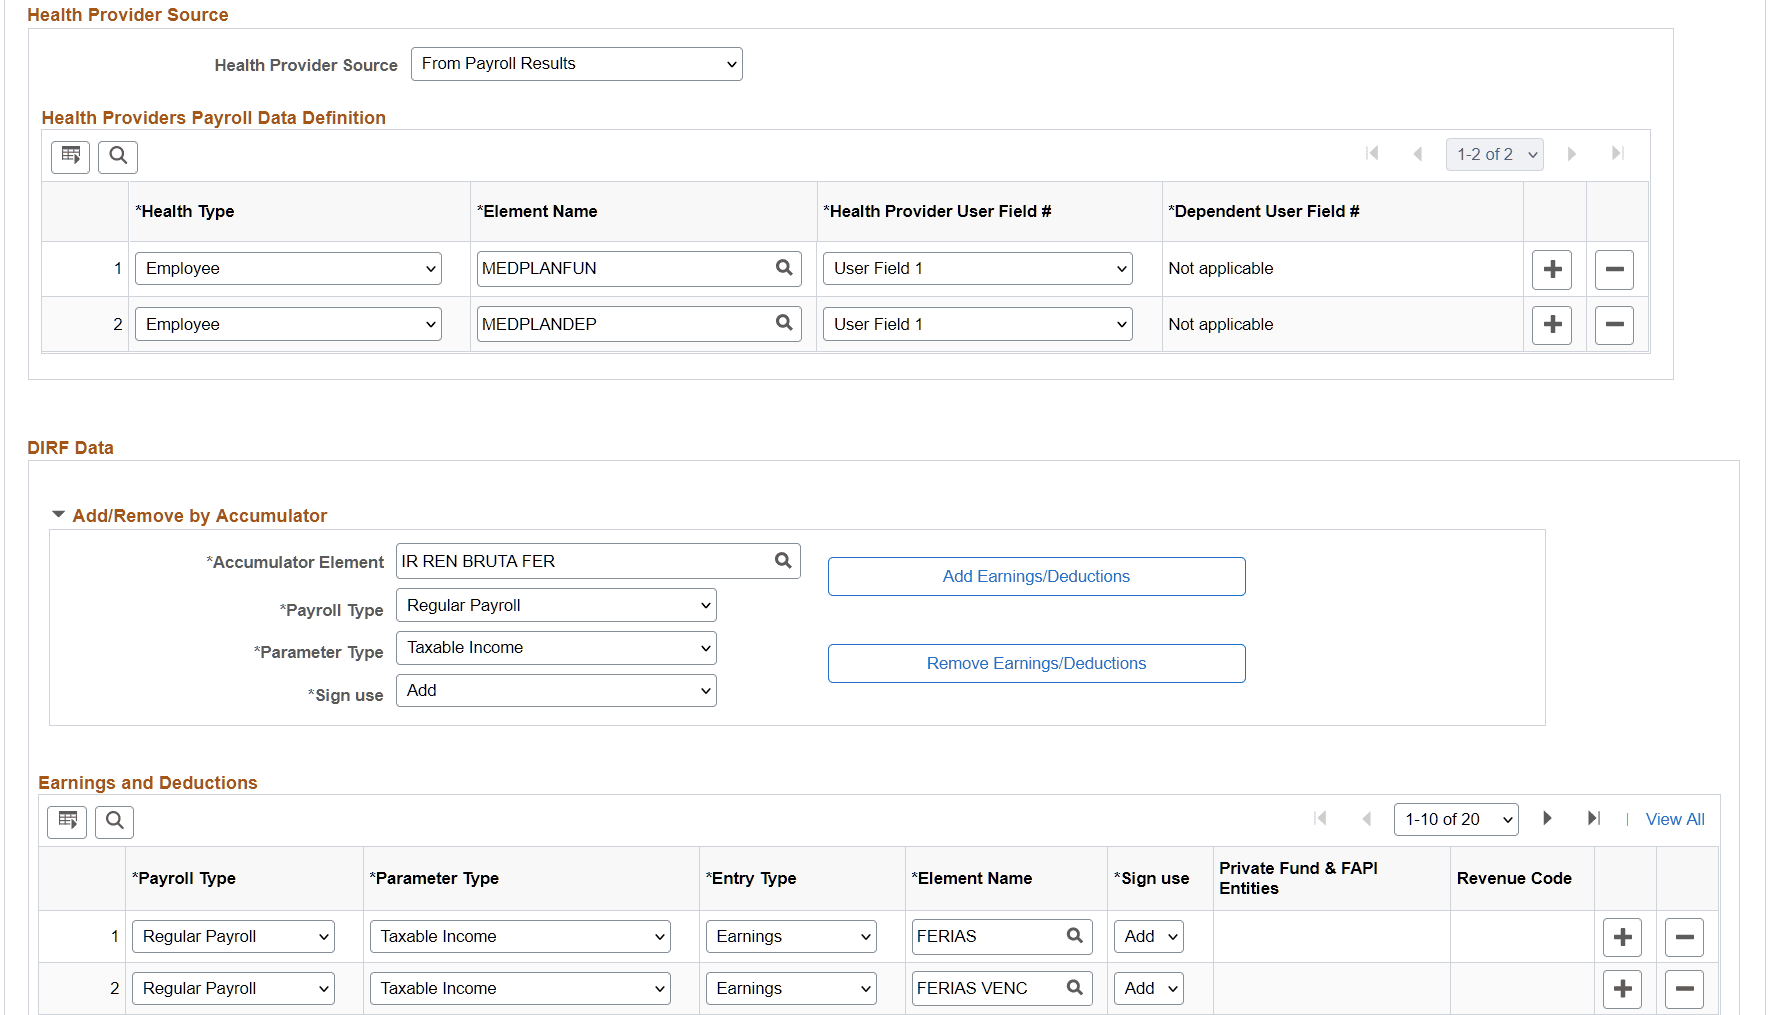Open the lookup for MEDPLANDEP element
1770x1015 pixels.
pyautogui.click(x=783, y=323)
